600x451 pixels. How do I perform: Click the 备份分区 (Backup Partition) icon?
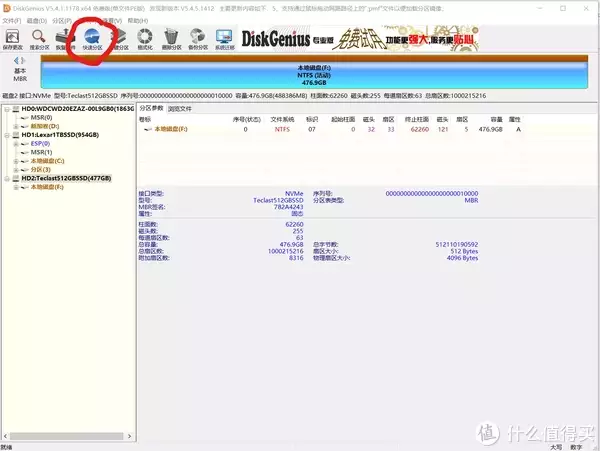click(x=198, y=37)
